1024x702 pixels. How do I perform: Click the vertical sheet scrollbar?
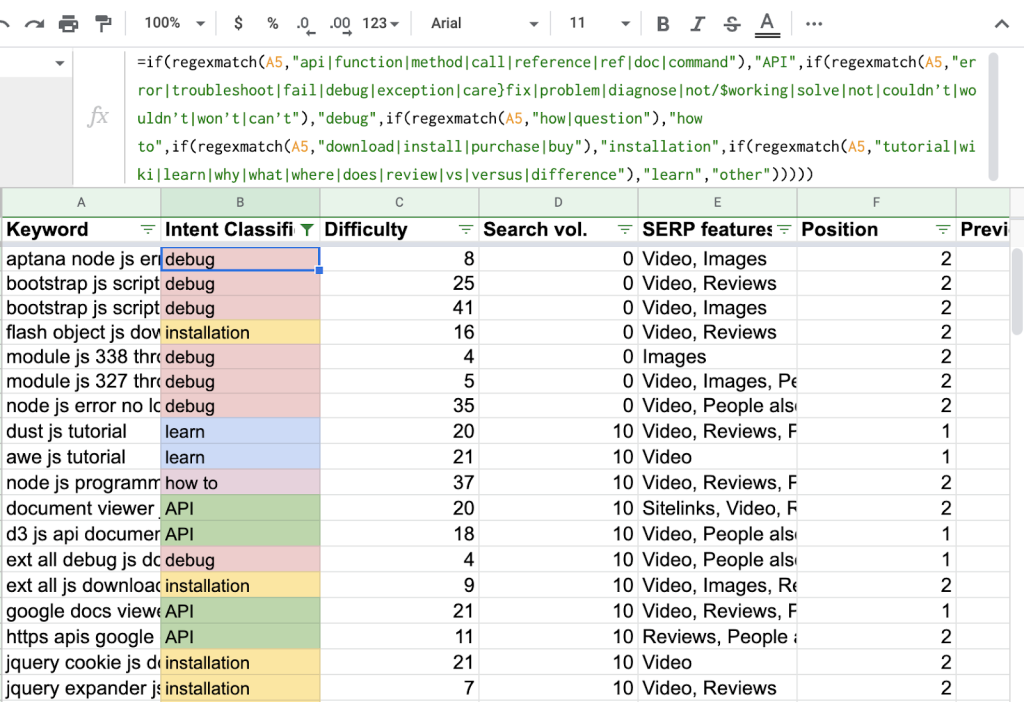click(x=1016, y=290)
